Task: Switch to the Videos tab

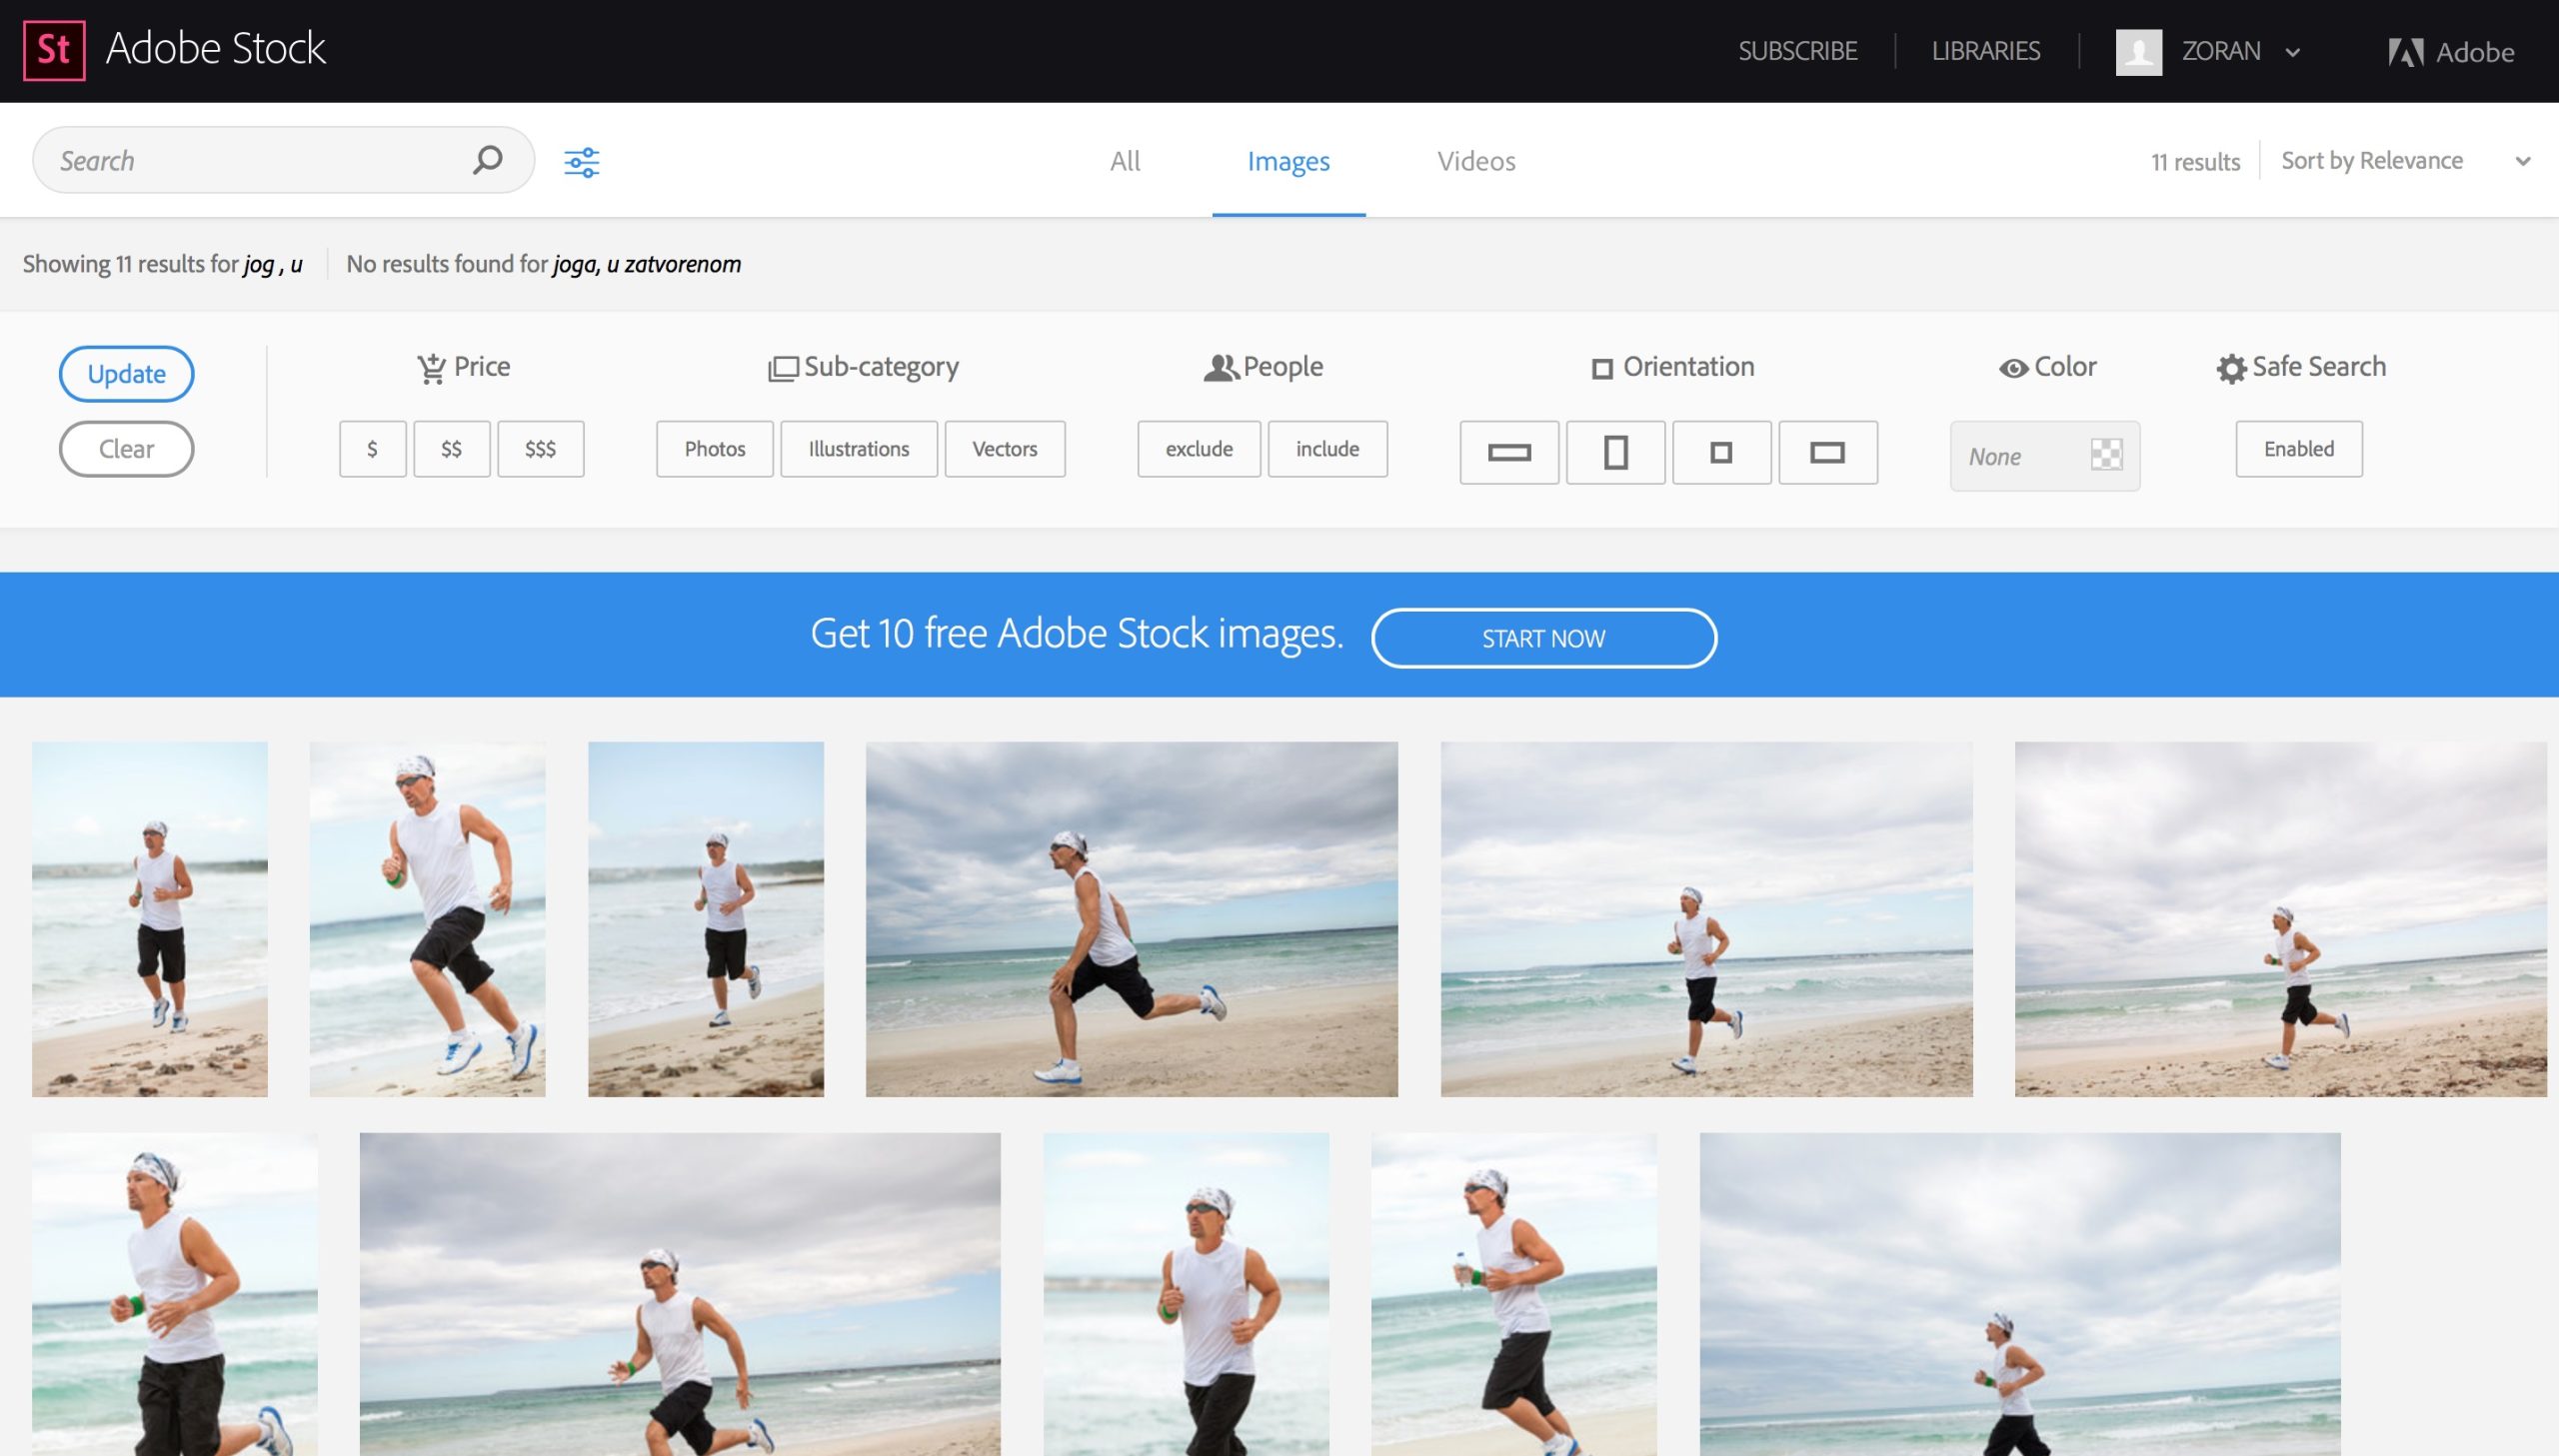Action: [1475, 161]
